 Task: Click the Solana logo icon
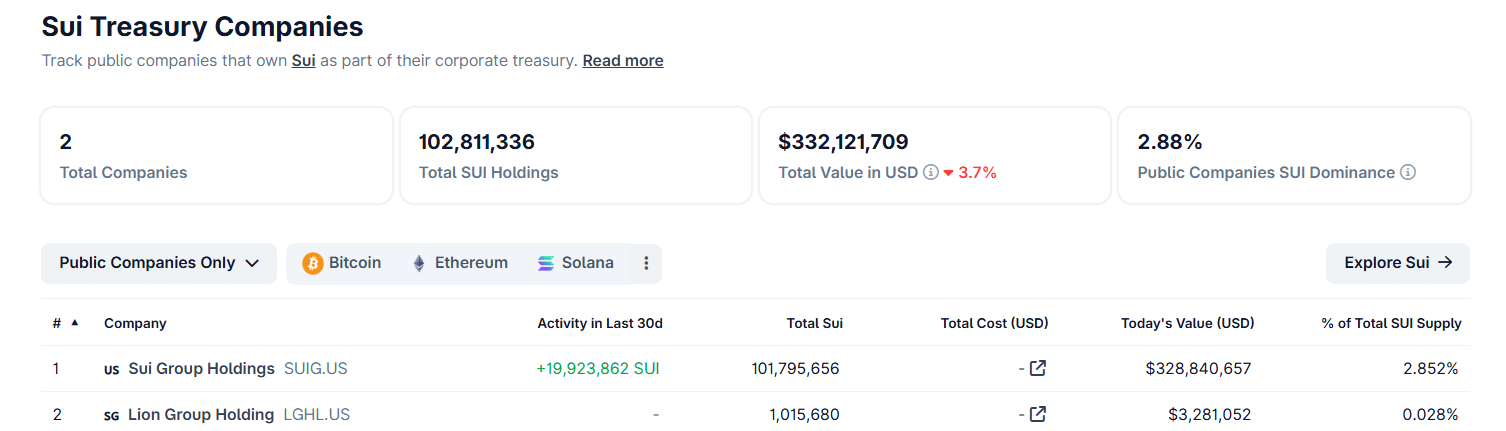click(546, 263)
